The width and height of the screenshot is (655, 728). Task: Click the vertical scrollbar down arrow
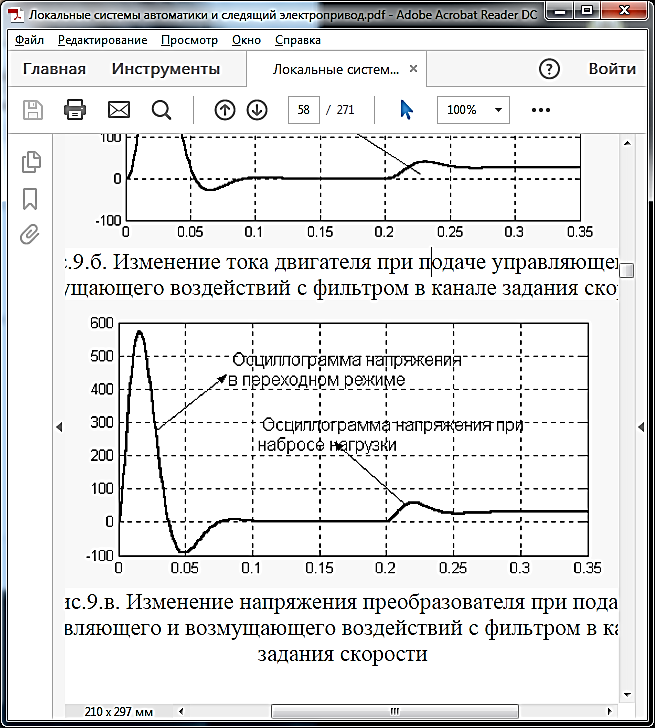click(627, 695)
